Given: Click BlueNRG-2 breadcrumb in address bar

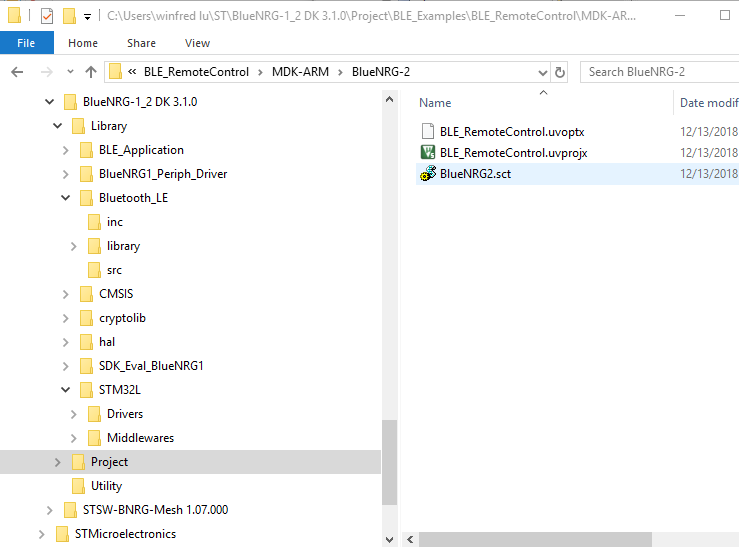Looking at the screenshot, I should point(381,72).
